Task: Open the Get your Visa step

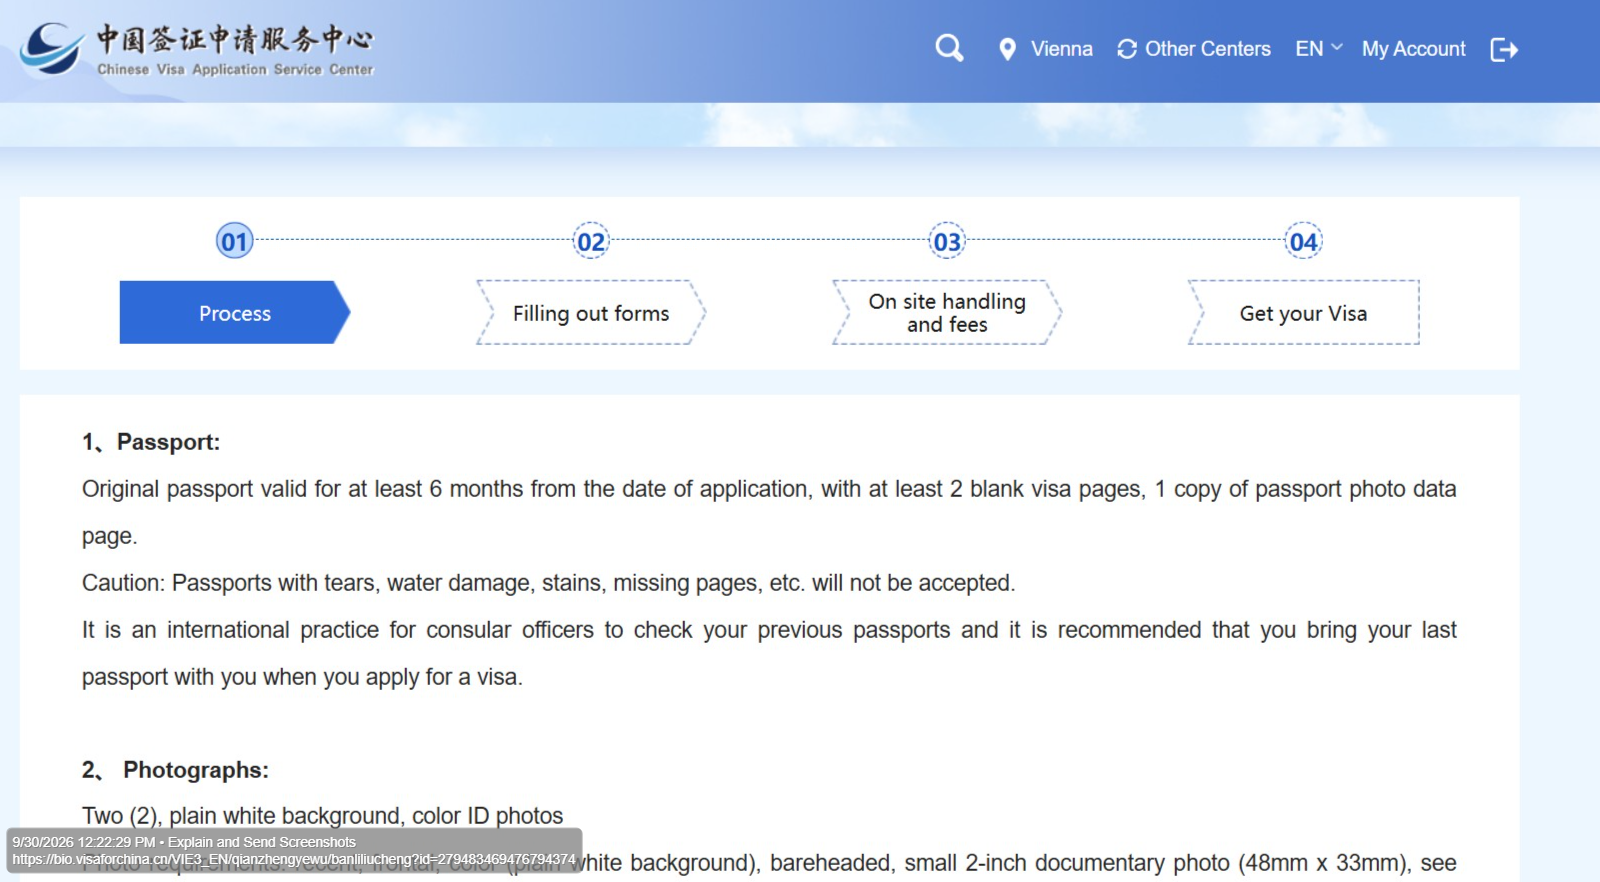Action: 1303,313
